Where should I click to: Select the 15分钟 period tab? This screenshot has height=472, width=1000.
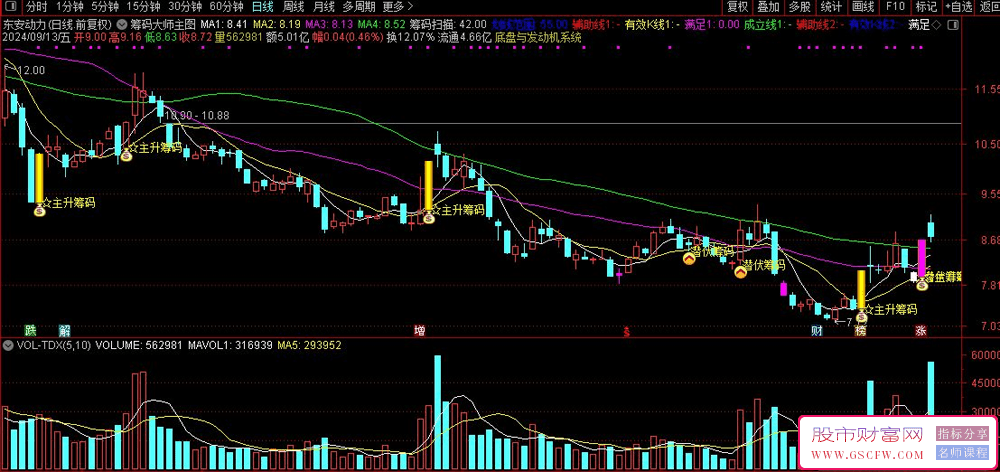(142, 7)
